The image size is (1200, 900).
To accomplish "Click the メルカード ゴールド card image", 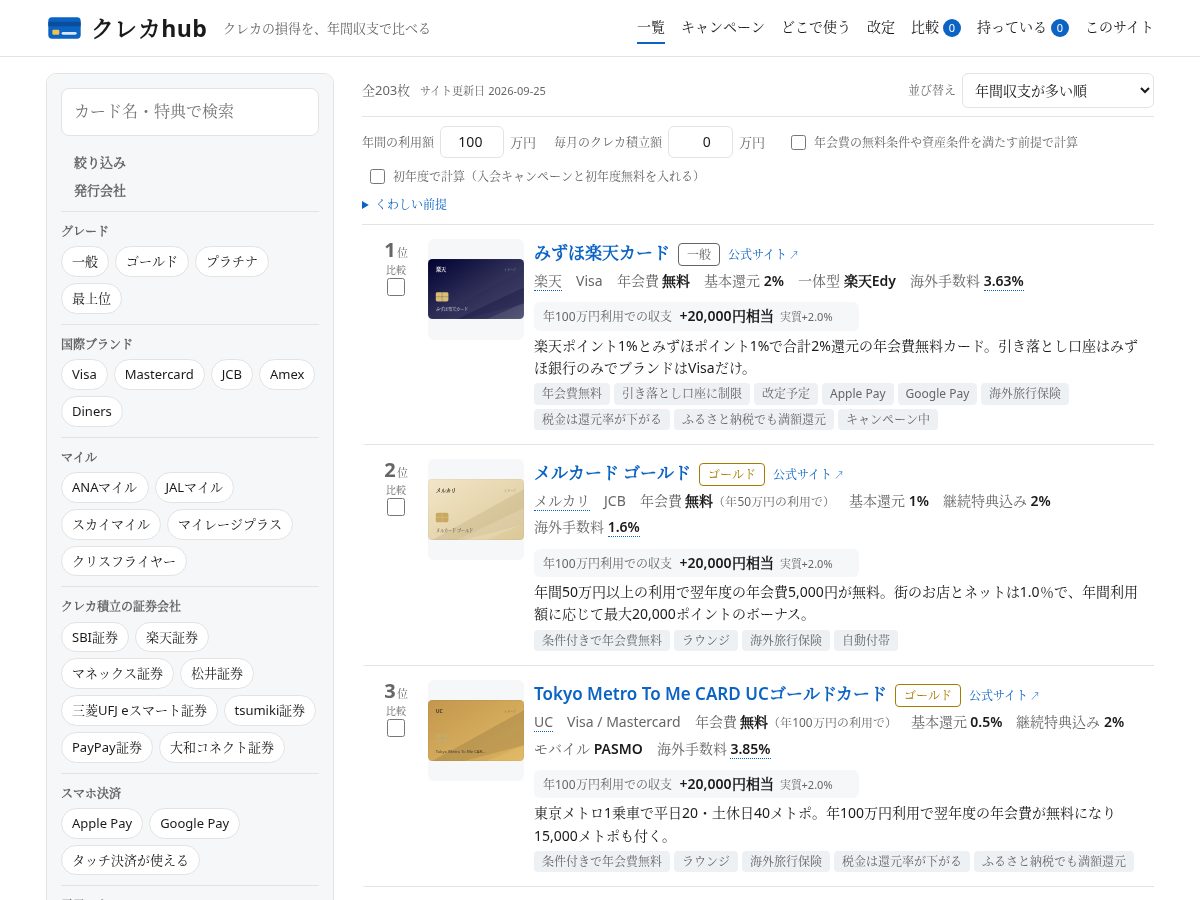I will 476,510.
